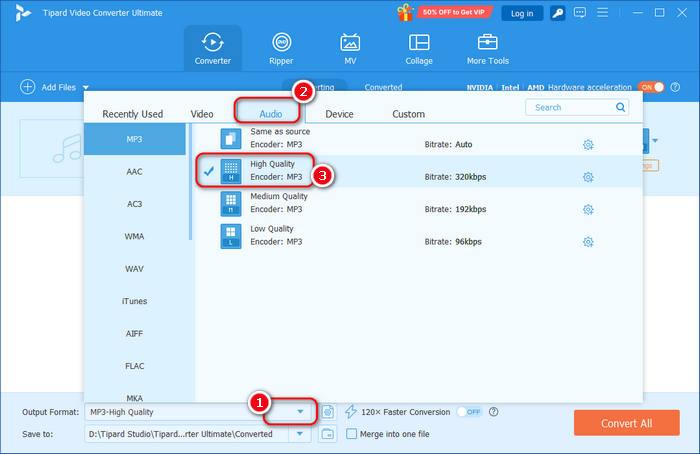Click the Faster Conversion help icon
Image resolution: width=700 pixels, height=454 pixels.
[493, 412]
